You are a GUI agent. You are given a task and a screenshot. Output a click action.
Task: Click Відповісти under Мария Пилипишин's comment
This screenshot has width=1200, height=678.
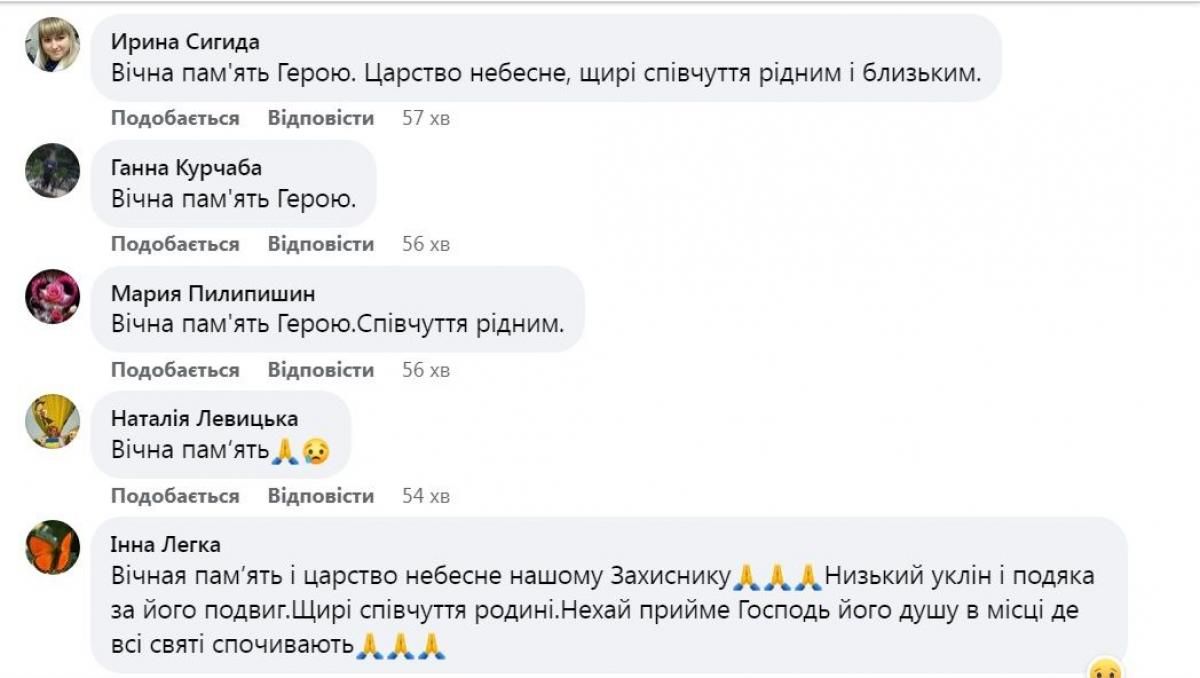[320, 370]
